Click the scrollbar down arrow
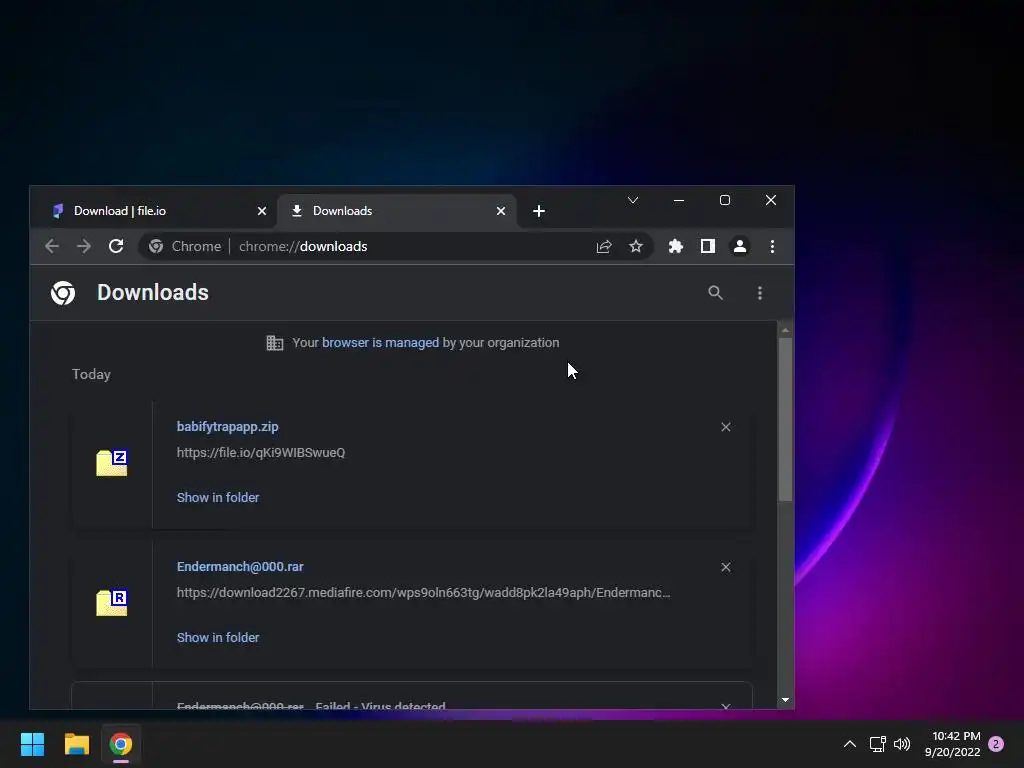This screenshot has height=768, width=1024. point(786,700)
